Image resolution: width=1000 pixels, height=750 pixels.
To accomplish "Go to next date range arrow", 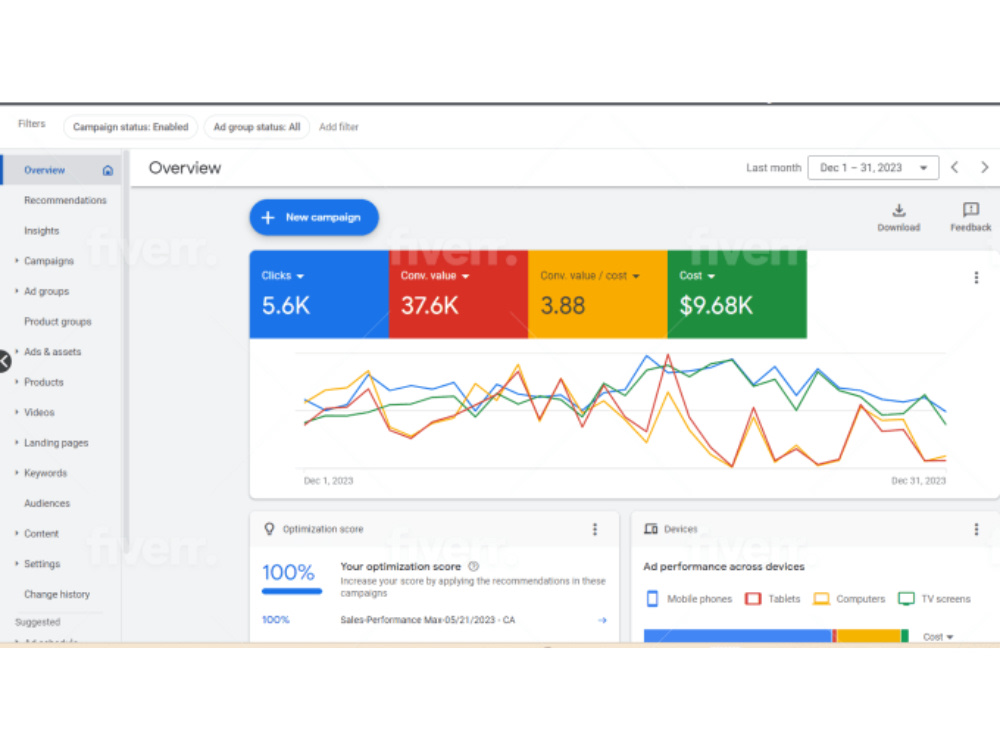I will pyautogui.click(x=985, y=167).
